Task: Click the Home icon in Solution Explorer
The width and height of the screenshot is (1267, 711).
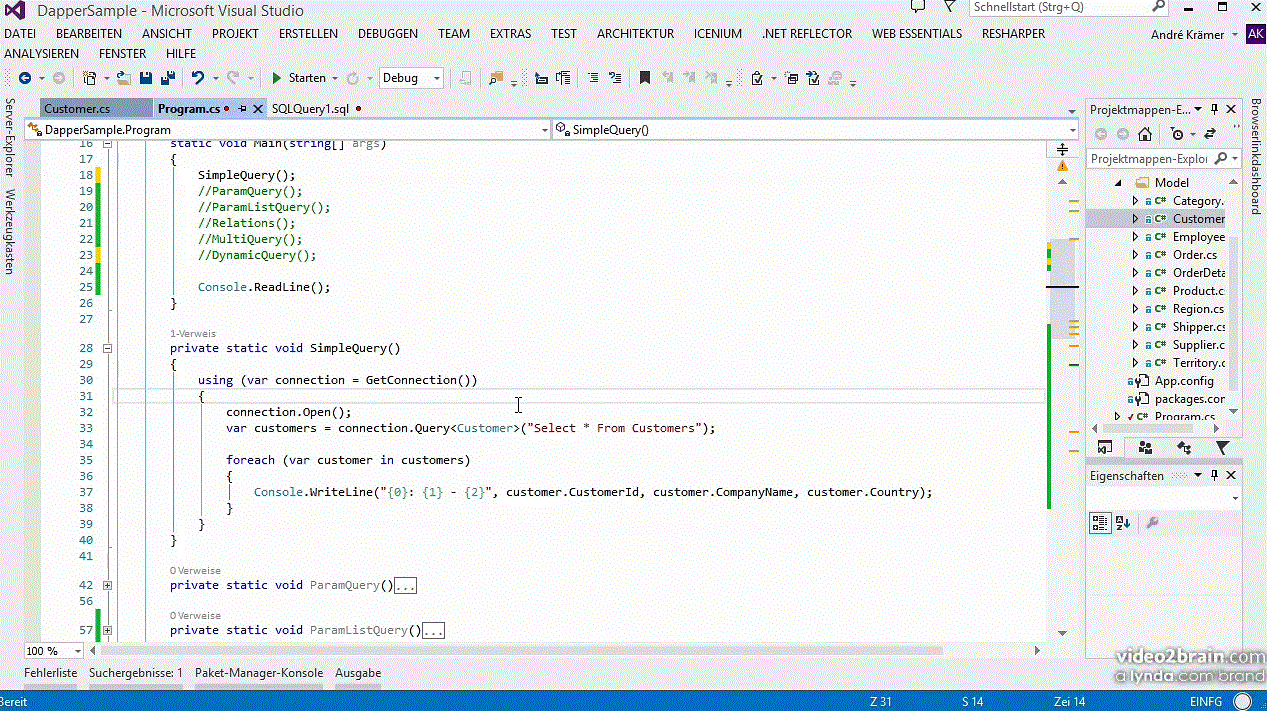Action: 1145,134
